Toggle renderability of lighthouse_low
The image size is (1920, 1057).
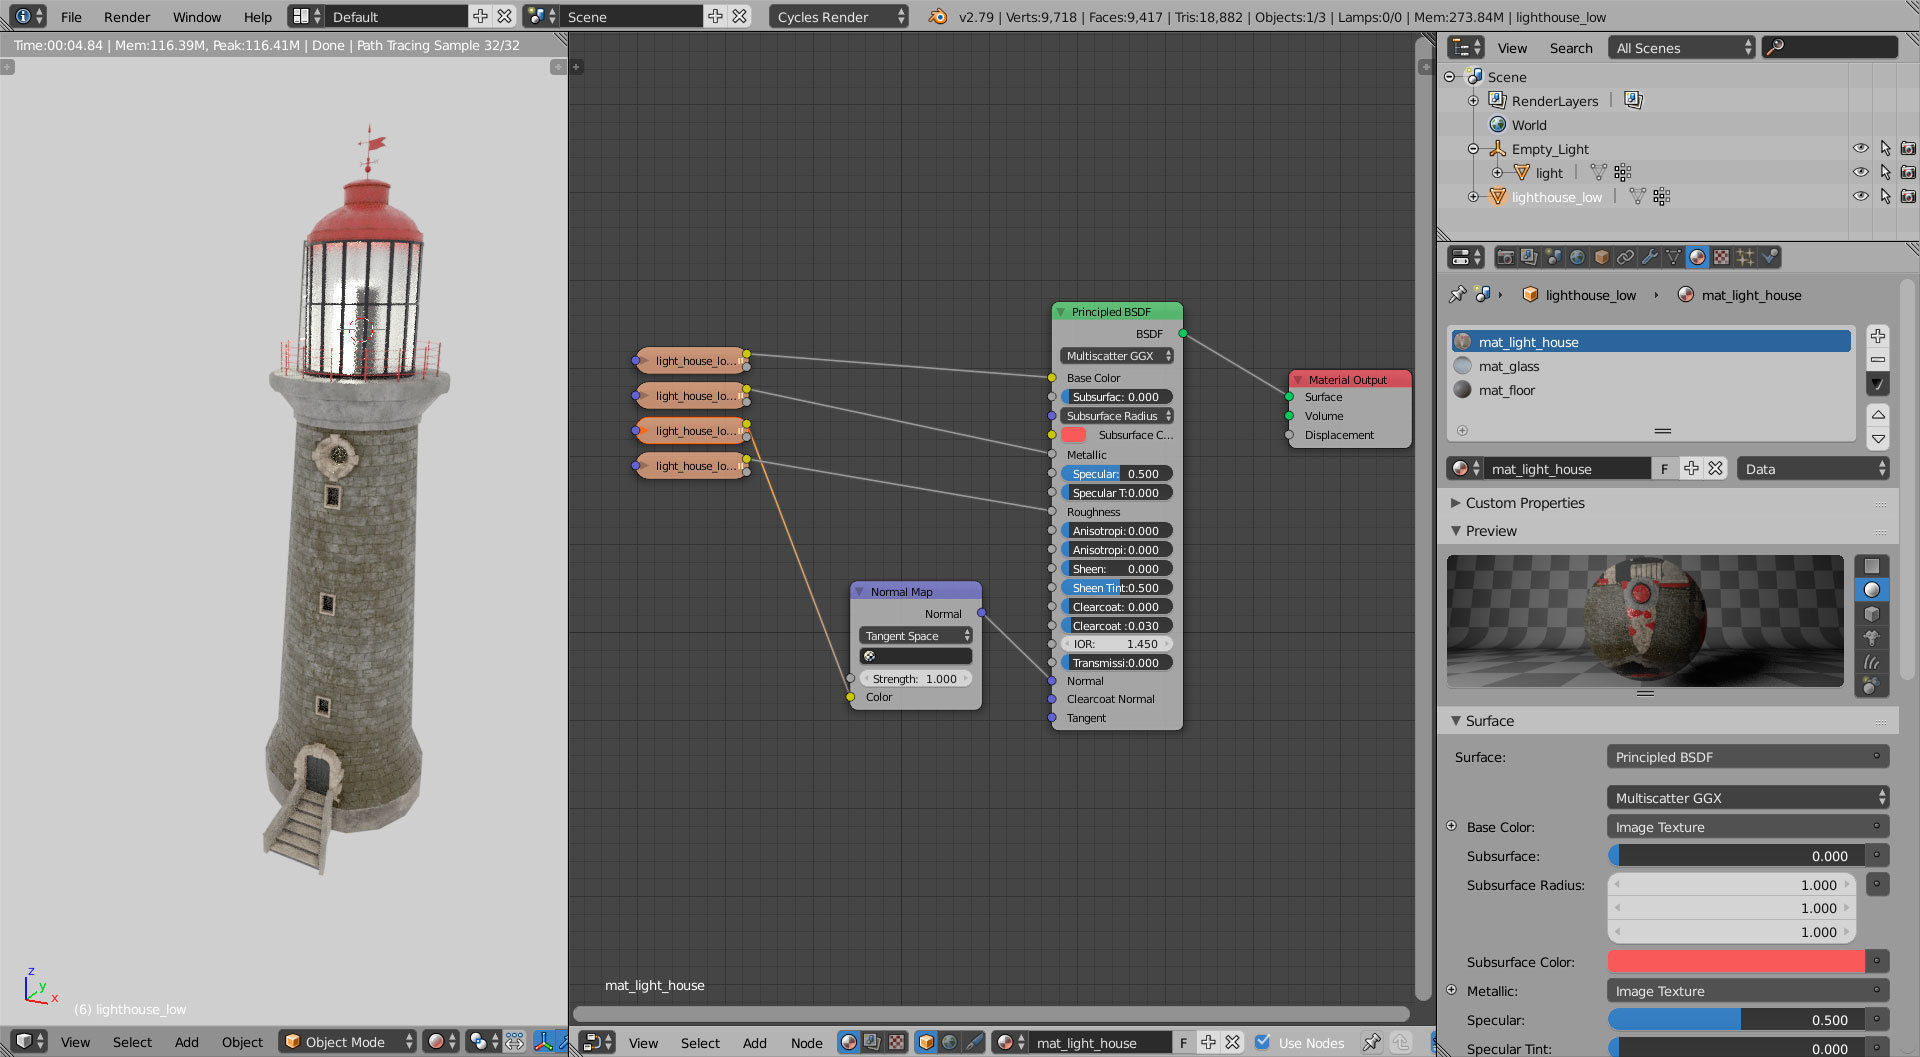[1908, 196]
